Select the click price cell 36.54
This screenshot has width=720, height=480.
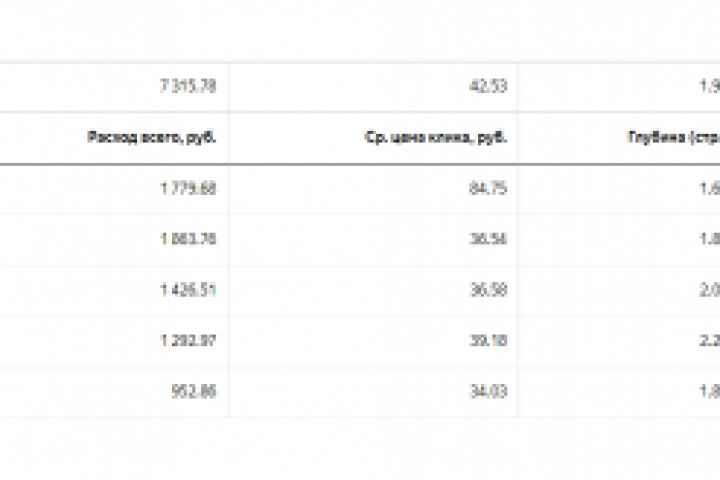click(x=490, y=240)
